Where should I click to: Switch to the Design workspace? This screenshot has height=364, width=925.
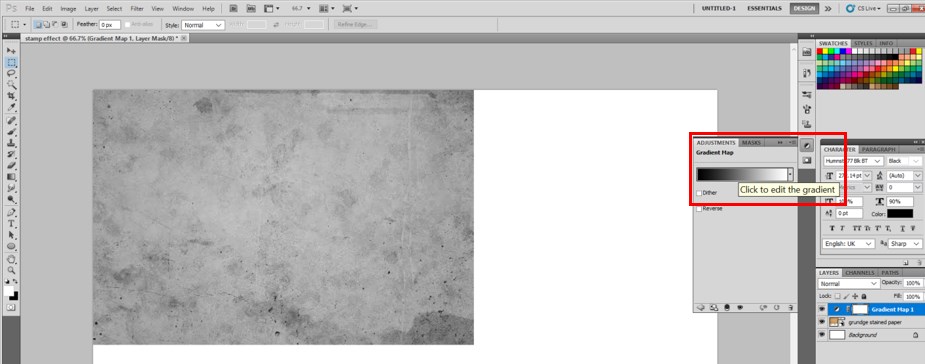coord(804,9)
